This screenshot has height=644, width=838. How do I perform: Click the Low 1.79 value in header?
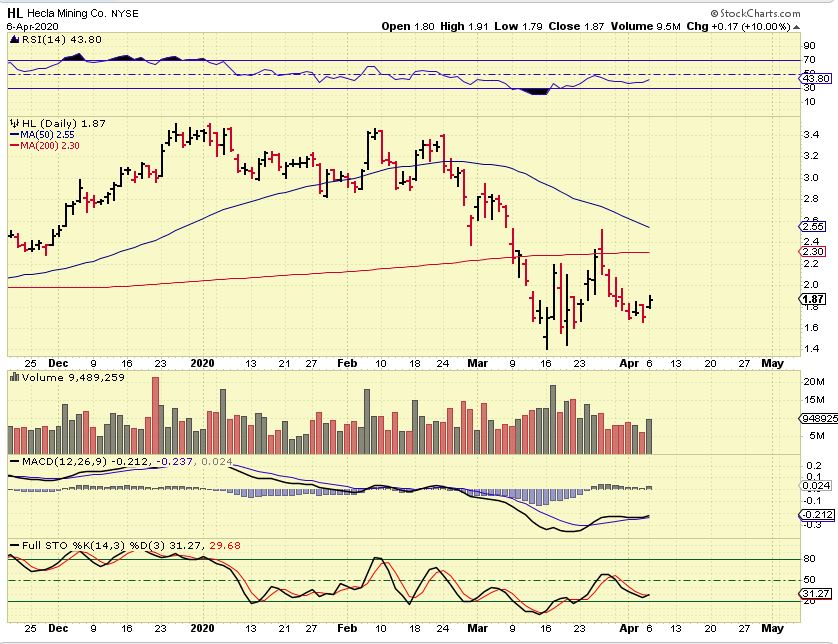tap(518, 26)
